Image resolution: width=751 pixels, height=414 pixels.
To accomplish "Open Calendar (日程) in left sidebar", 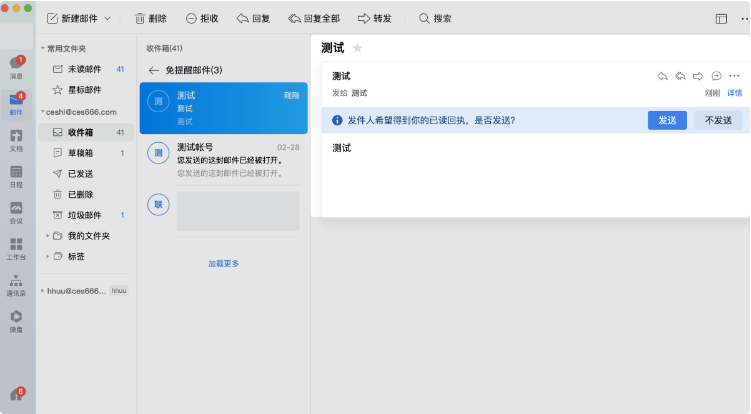I will [x=16, y=175].
